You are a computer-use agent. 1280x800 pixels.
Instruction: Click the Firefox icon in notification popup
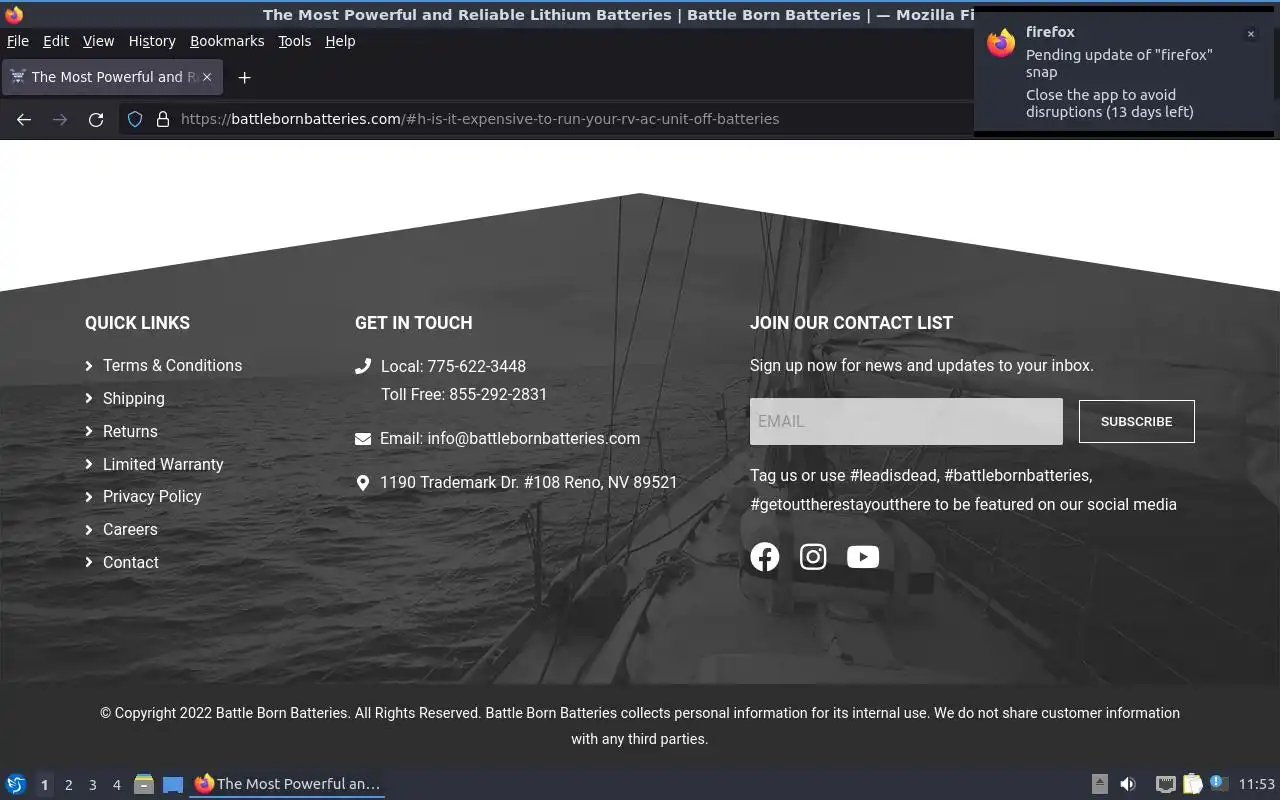coord(1001,43)
